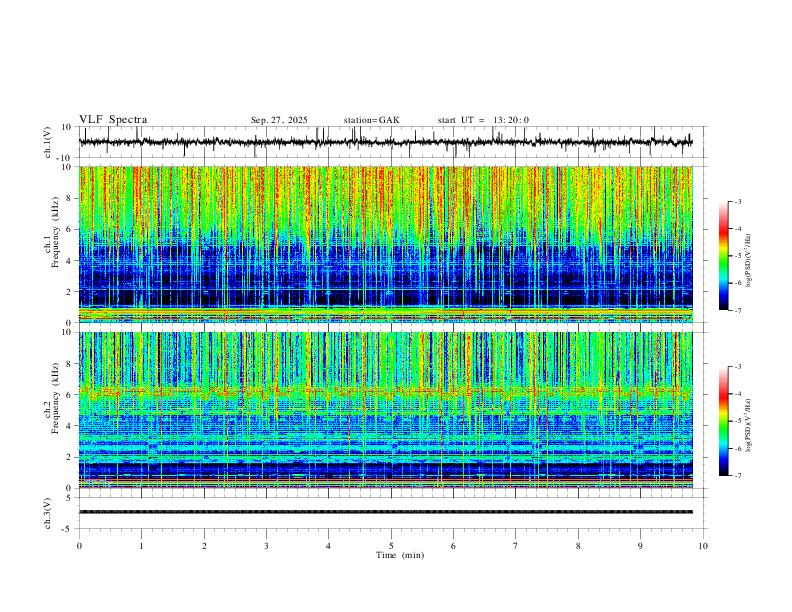Viewport: 792px width, 612px height.
Task: Click the ch.3 flat voltage trace
Action: 386,512
